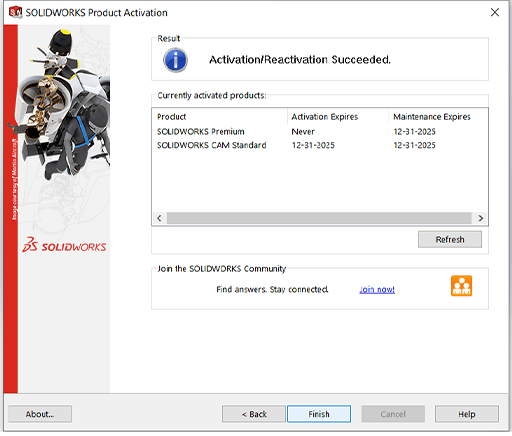Click the Maintenance Expires column header
This screenshot has width=512, height=436.
[x=438, y=117]
